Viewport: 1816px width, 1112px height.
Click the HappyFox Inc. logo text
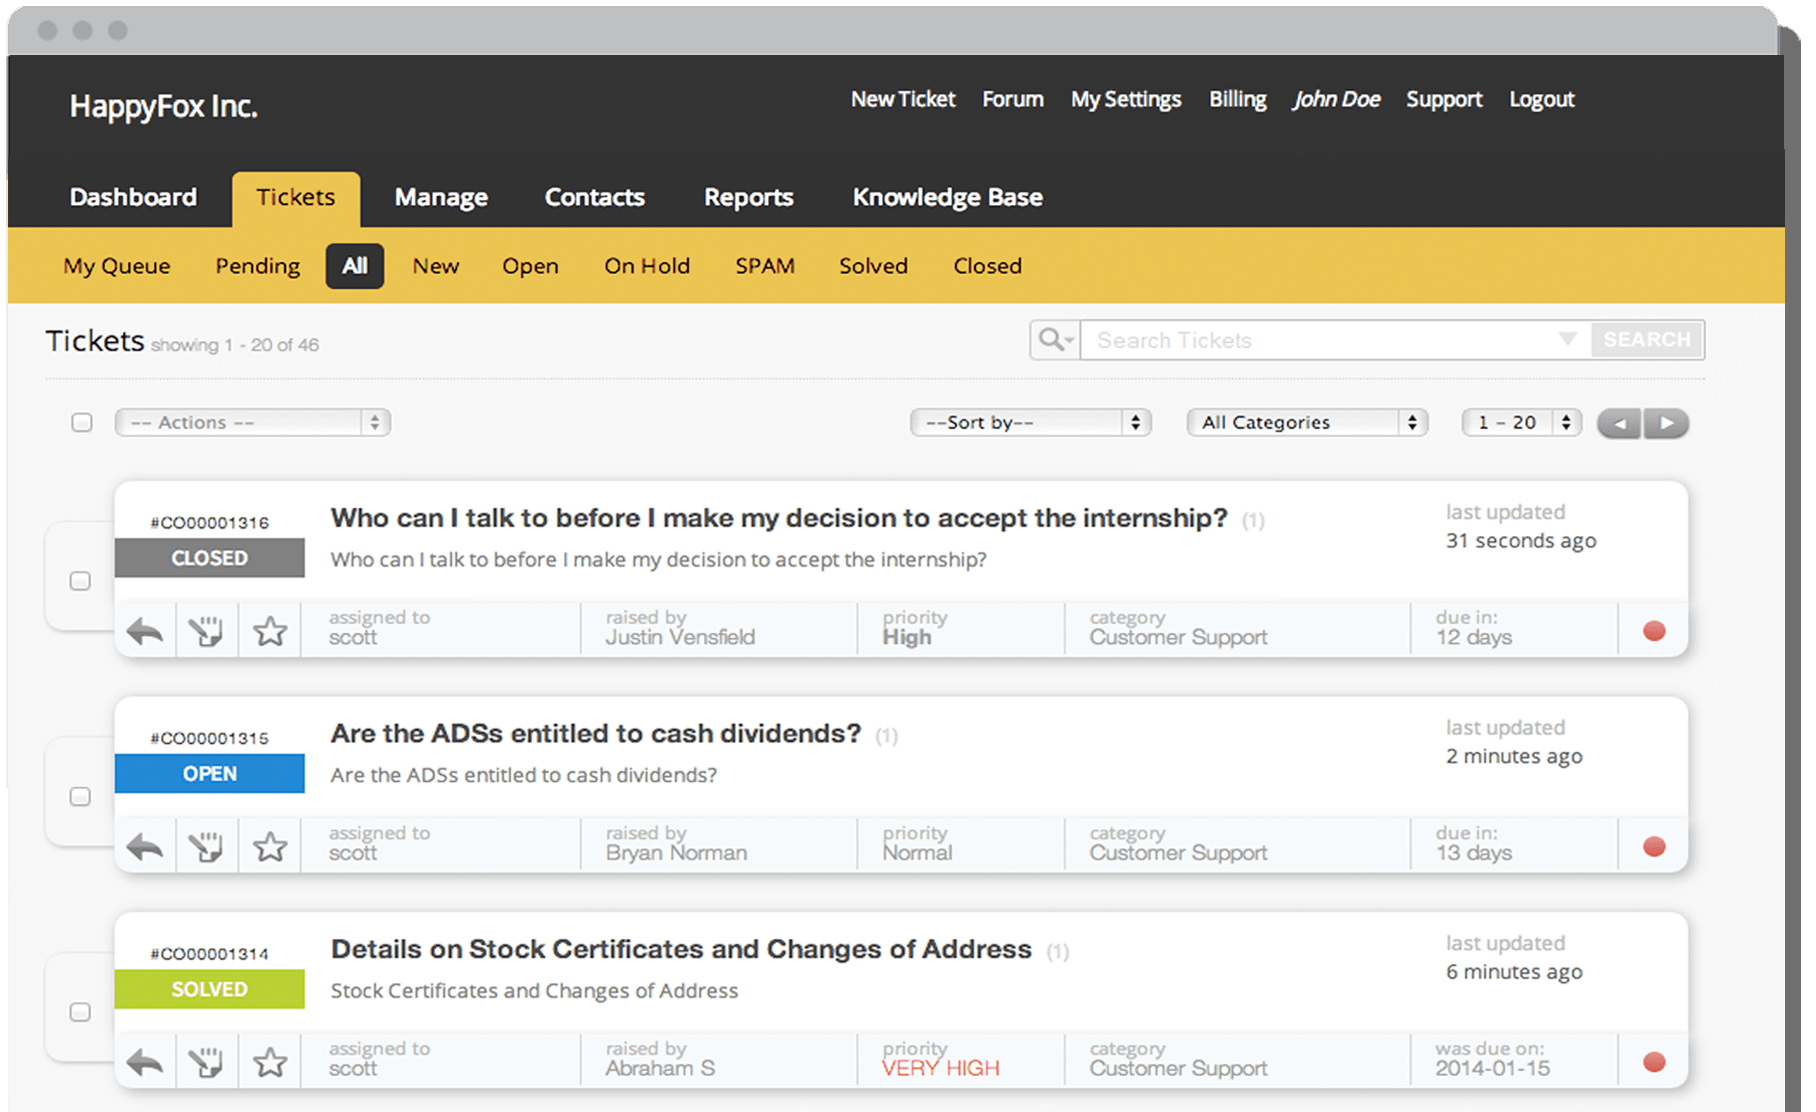(164, 106)
